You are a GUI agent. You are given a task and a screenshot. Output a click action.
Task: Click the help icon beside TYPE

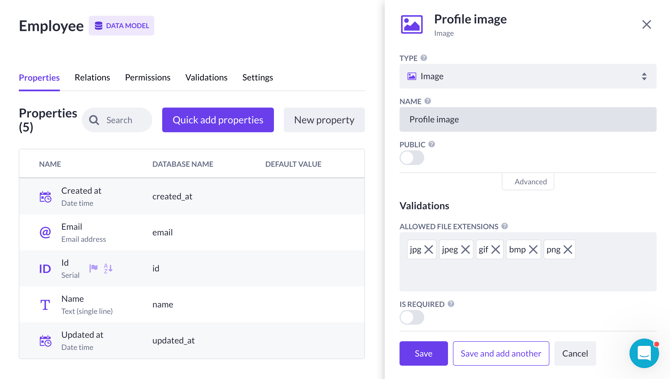click(423, 58)
